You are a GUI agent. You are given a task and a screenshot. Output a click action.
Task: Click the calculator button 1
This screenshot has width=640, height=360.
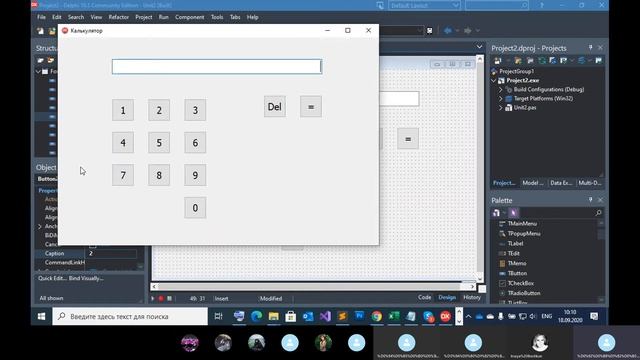point(123,110)
